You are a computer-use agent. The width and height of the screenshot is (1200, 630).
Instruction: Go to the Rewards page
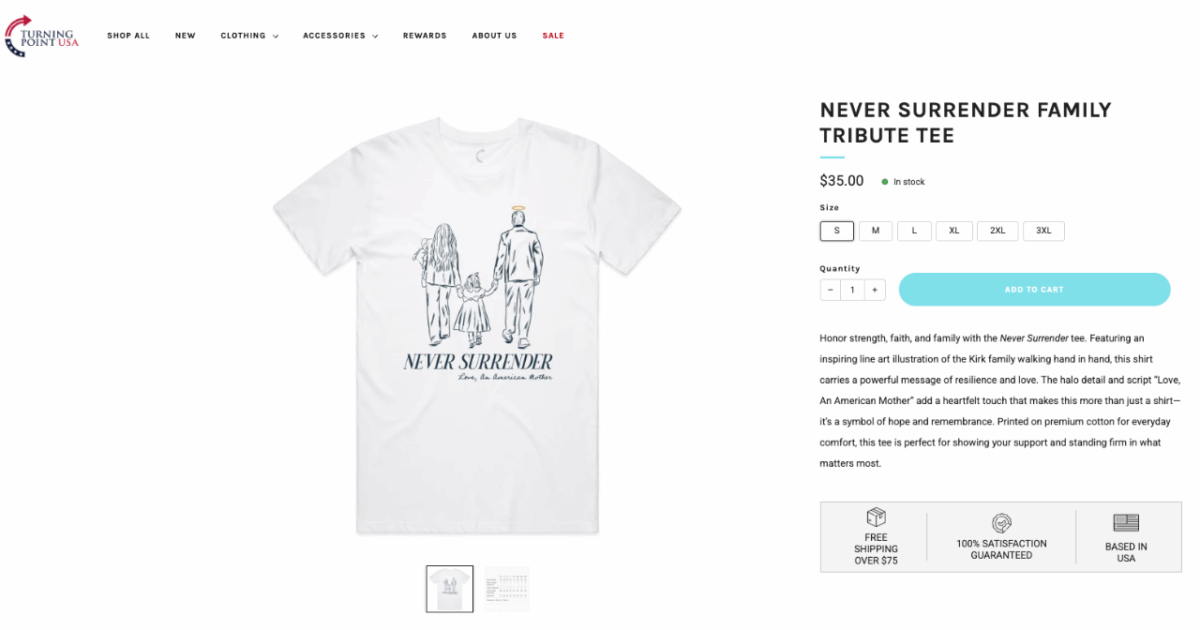point(425,36)
